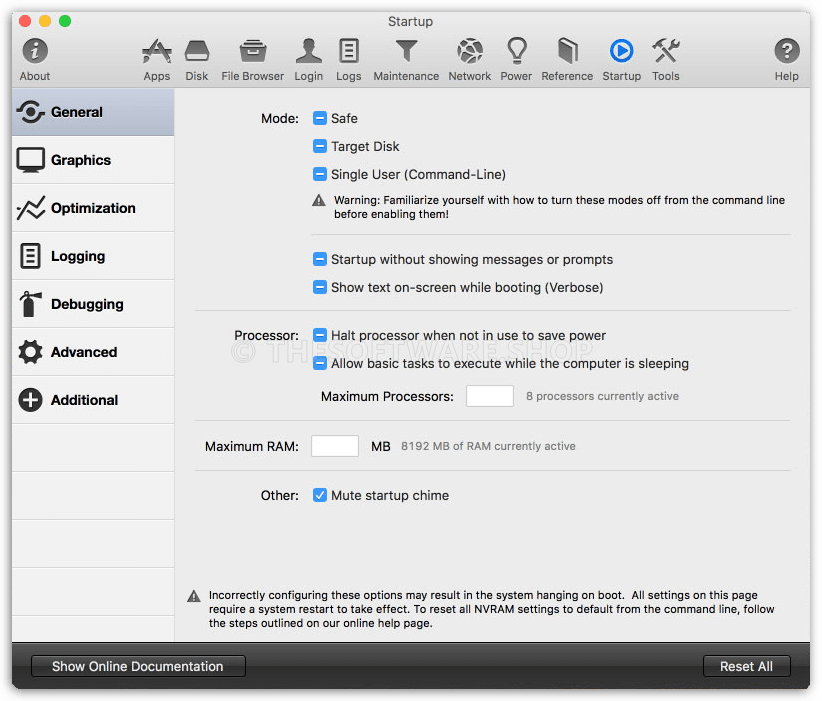Switch to the Network section
The height and width of the screenshot is (701, 822).
(469, 58)
